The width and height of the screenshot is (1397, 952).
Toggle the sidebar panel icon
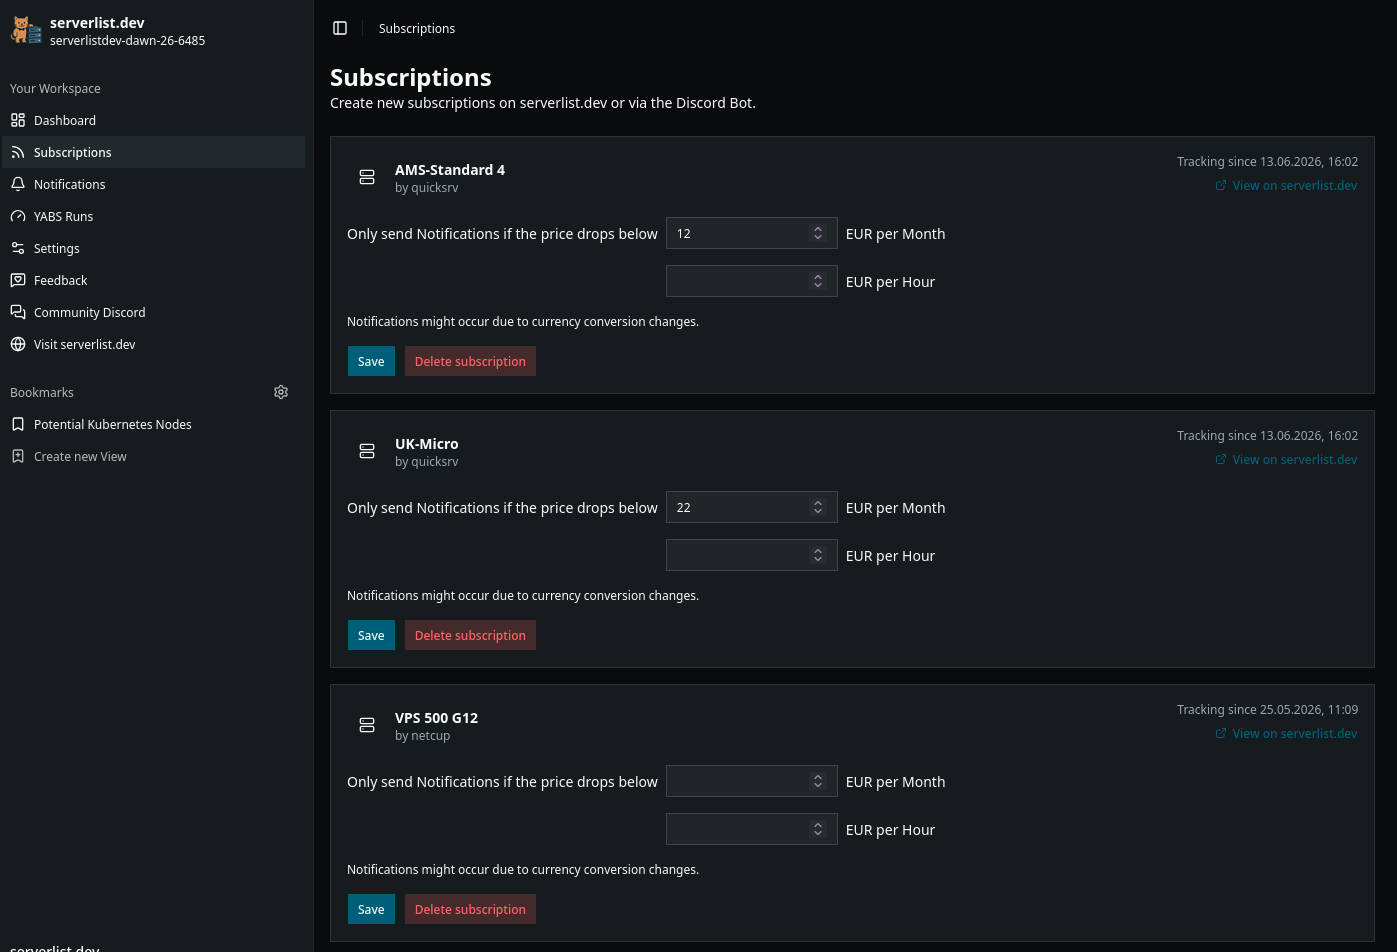coord(340,28)
